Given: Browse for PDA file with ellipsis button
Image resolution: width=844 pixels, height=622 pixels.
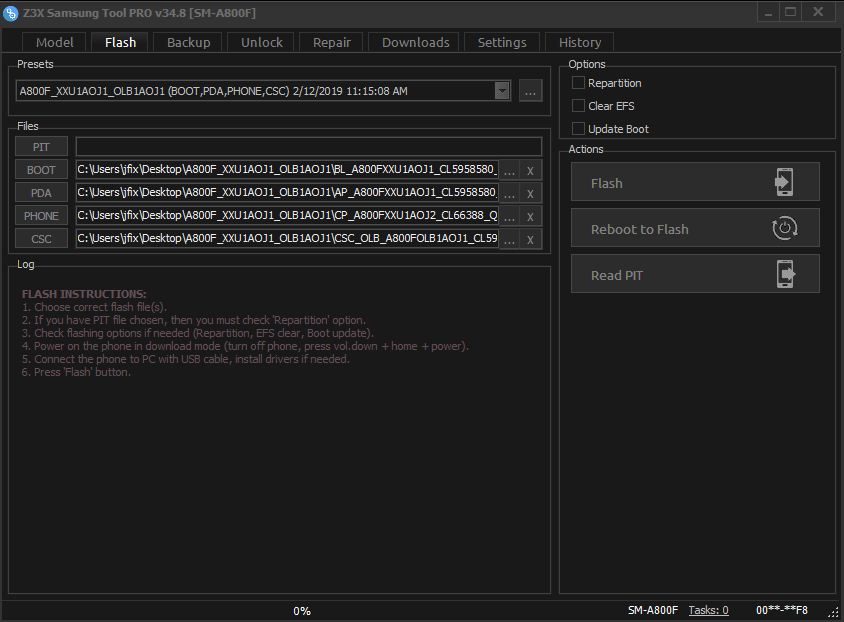Looking at the screenshot, I should click(509, 193).
